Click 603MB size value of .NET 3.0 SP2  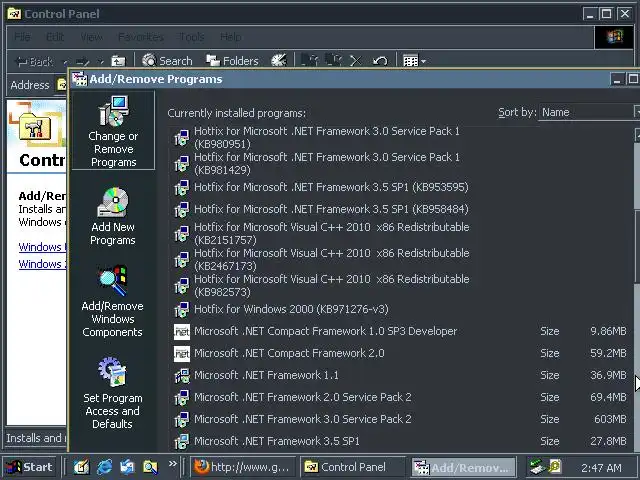pos(610,419)
